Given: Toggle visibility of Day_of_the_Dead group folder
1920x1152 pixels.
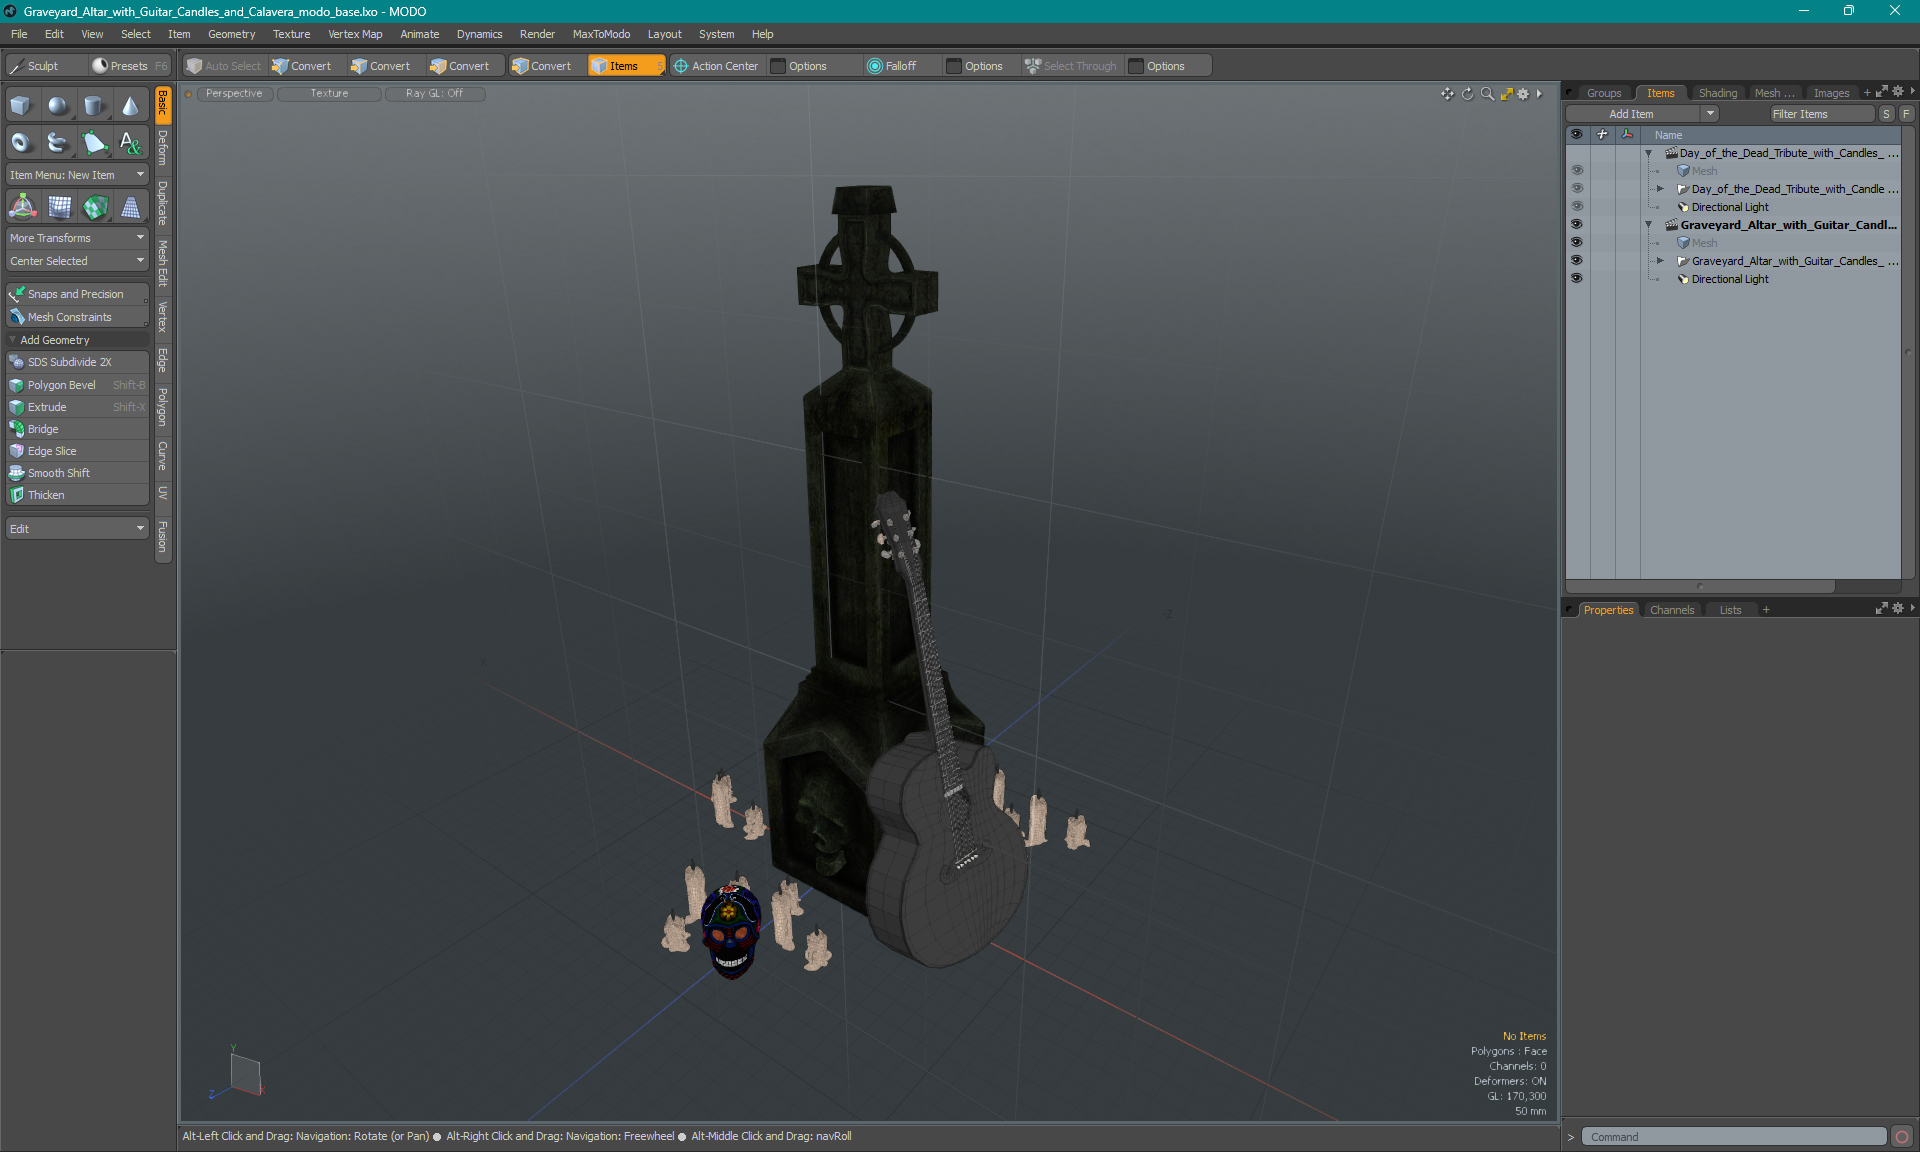Looking at the screenshot, I should (x=1577, y=189).
